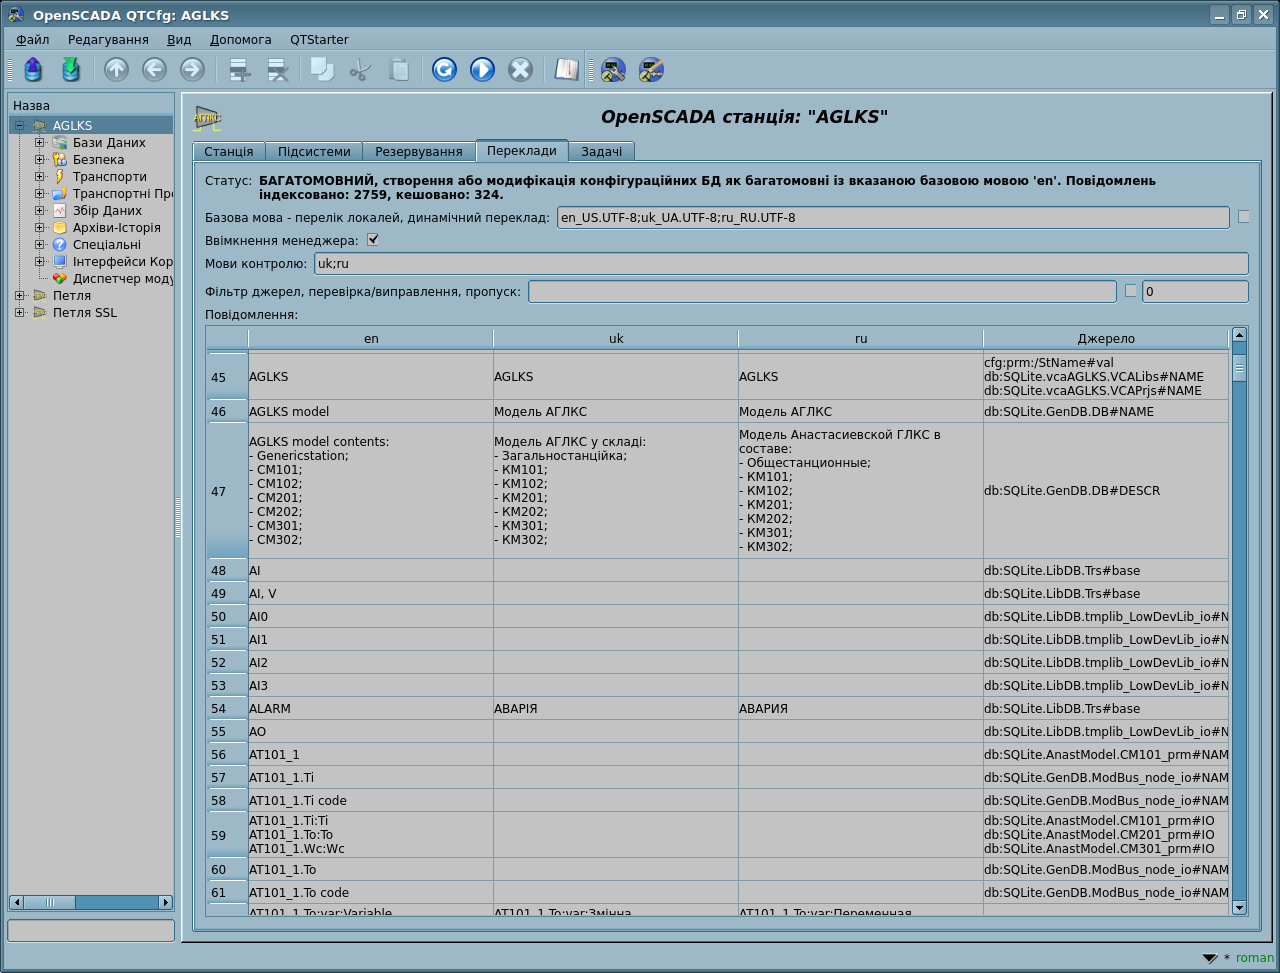Click the messages table vertical scrollbar up arrow
This screenshot has height=973, width=1280.
pyautogui.click(x=1240, y=335)
